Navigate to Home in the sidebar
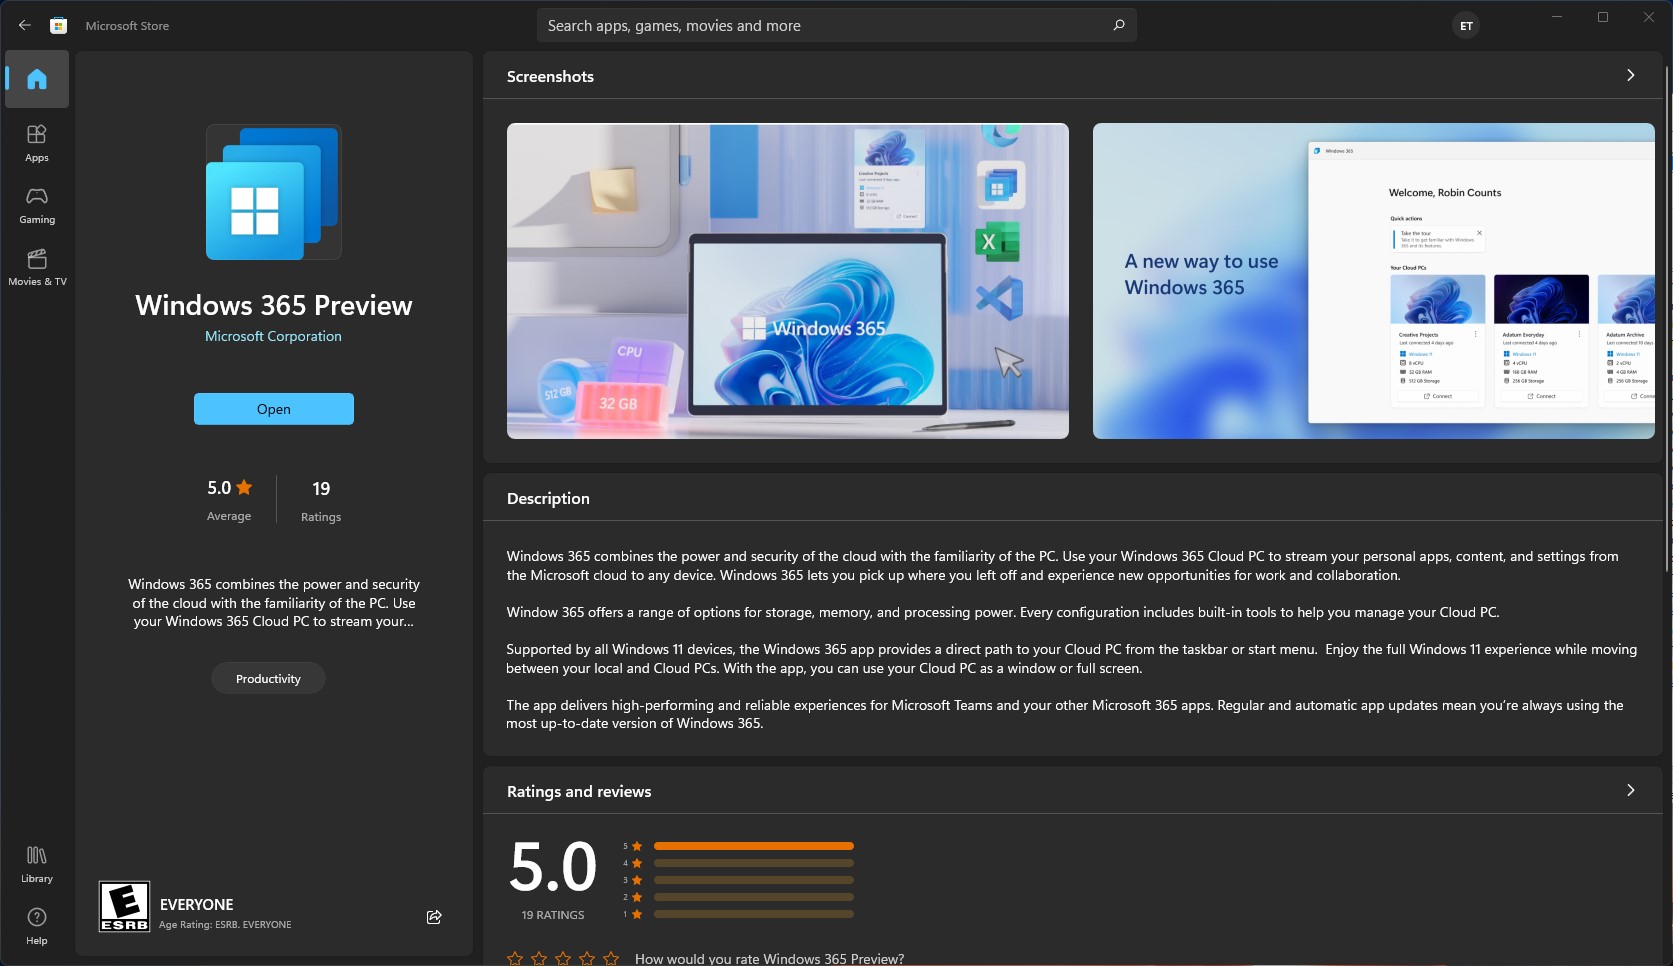The image size is (1673, 966). pos(36,79)
